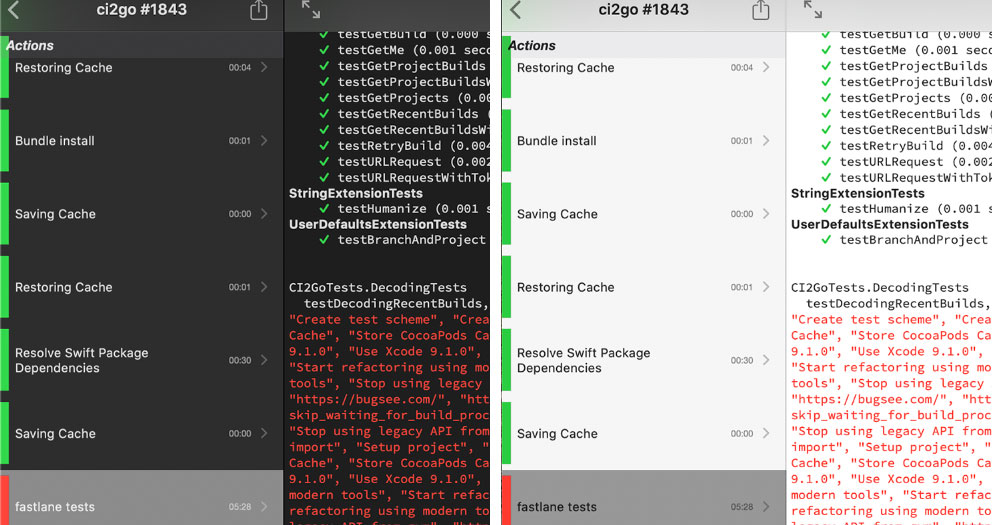
Task: Click the fullscreen arrows icon above the light log
Action: point(813,10)
